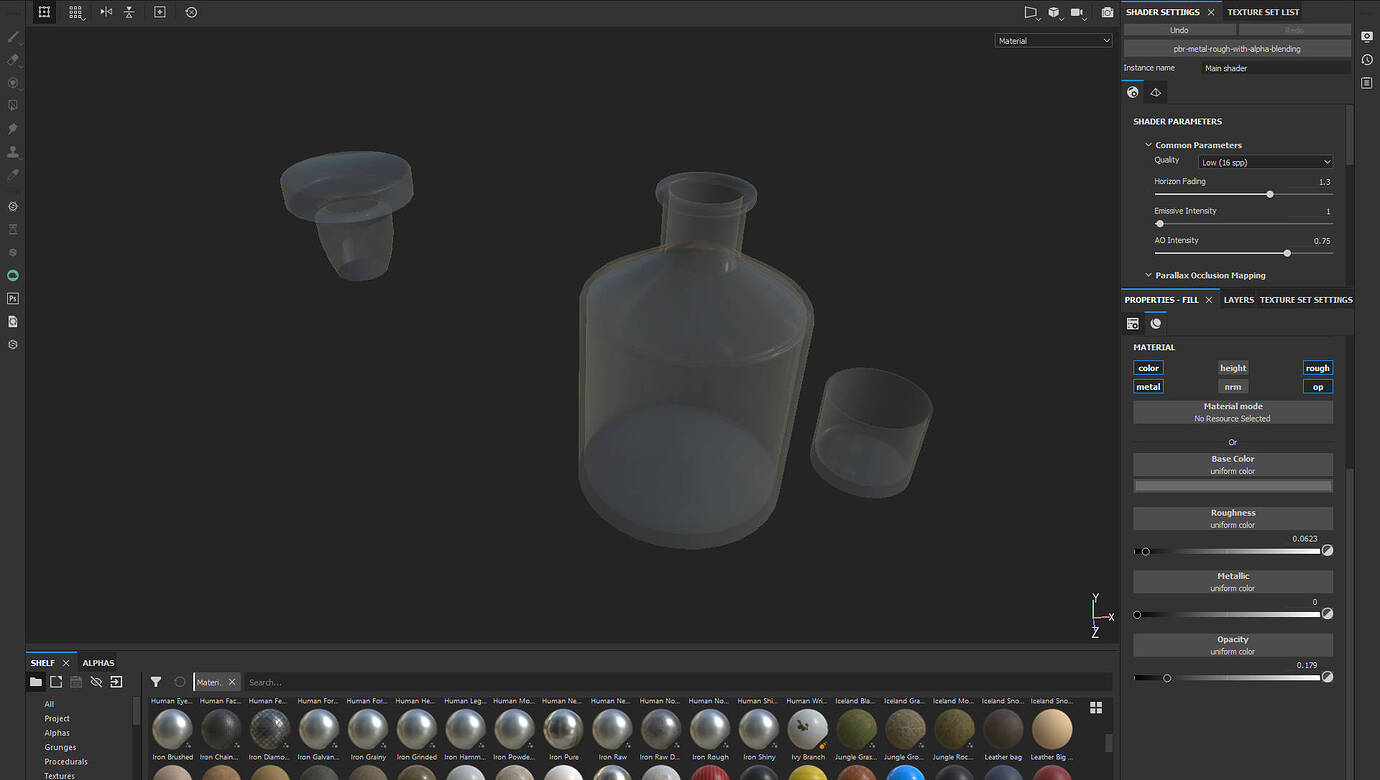Click the Photoshop export icon
Viewport: 1380px width, 780px height.
click(x=13, y=298)
